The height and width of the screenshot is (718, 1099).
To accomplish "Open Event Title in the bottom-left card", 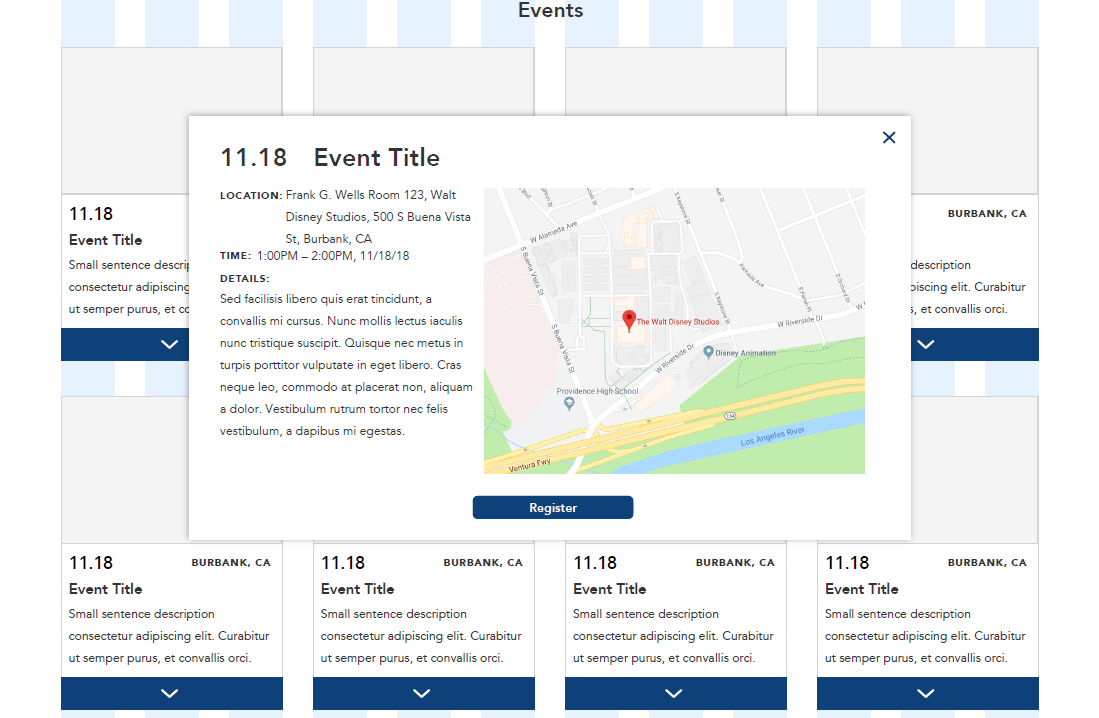I will 106,589.
